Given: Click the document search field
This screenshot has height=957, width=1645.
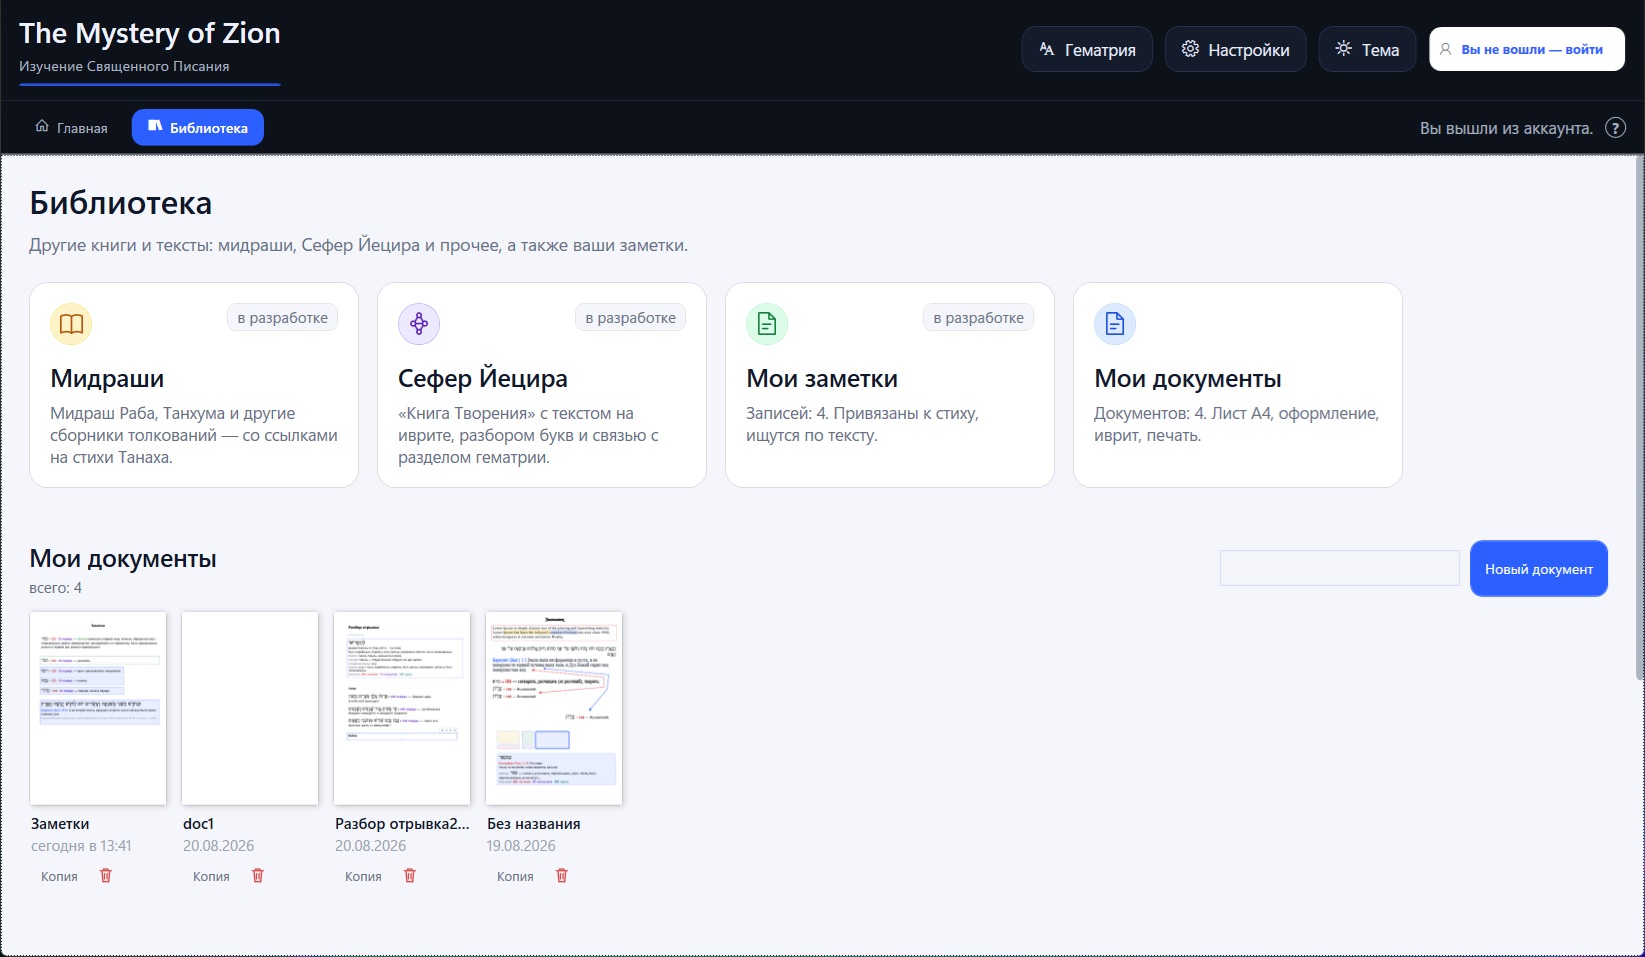Looking at the screenshot, I should point(1340,568).
